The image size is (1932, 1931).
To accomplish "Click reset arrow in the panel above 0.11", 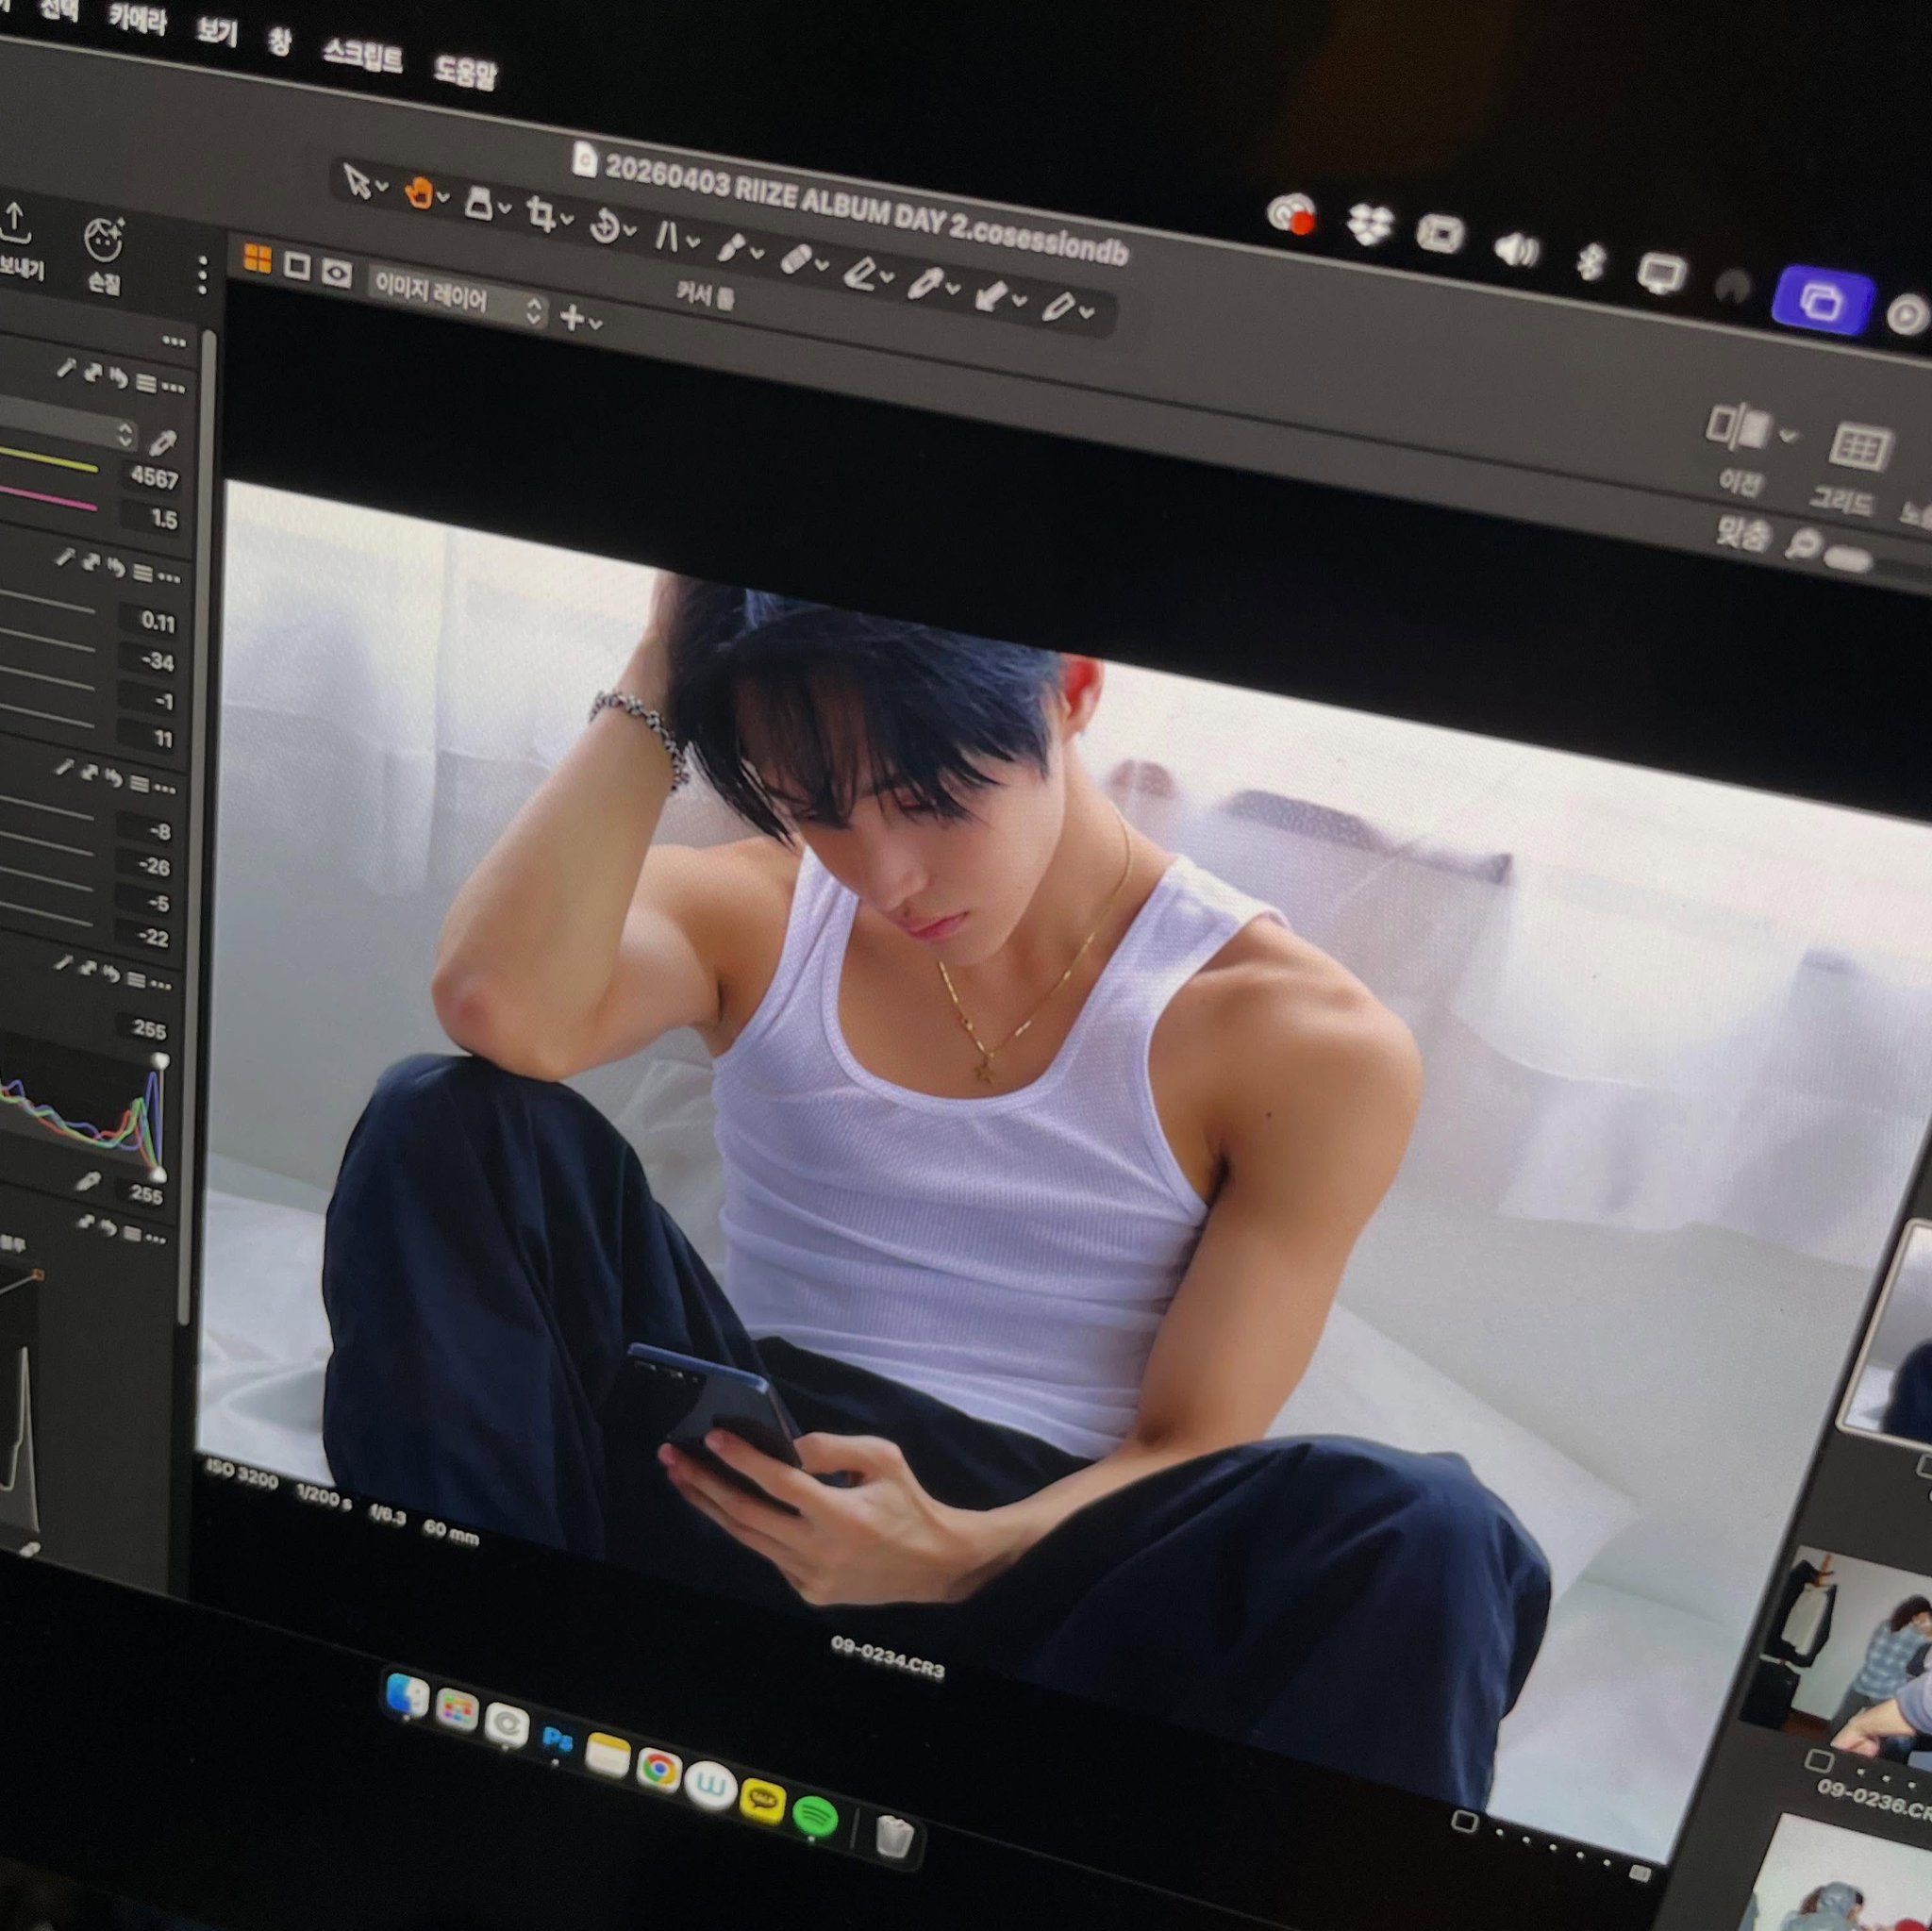I will 117,568.
